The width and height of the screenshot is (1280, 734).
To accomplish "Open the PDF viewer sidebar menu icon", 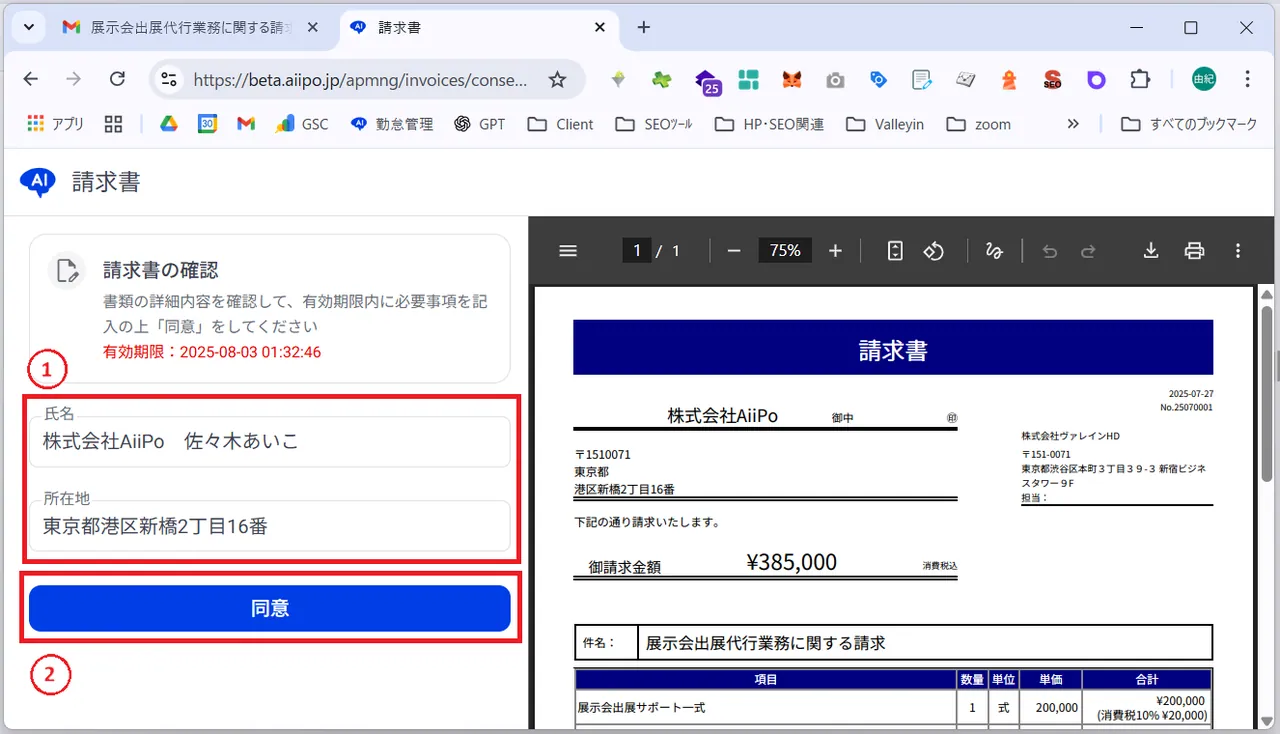I will pyautogui.click(x=568, y=251).
